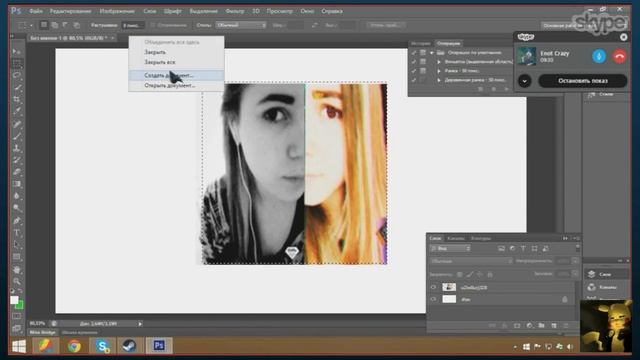Select the Rectangular Marquee tool
This screenshot has height=360, width=640.
17,63
